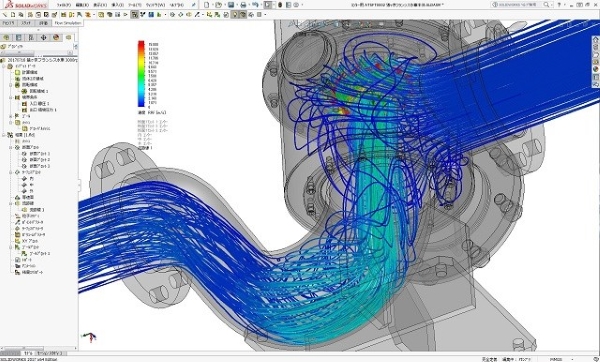Click the Save icon in the top toolbar

(231, 5)
